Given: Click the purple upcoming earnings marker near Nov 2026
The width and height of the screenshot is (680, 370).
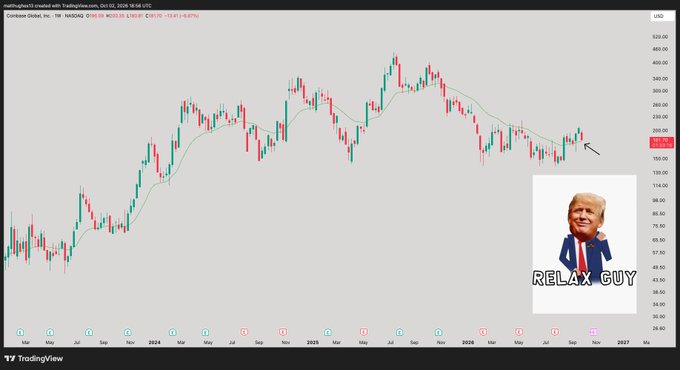Looking at the screenshot, I should pos(594,332).
